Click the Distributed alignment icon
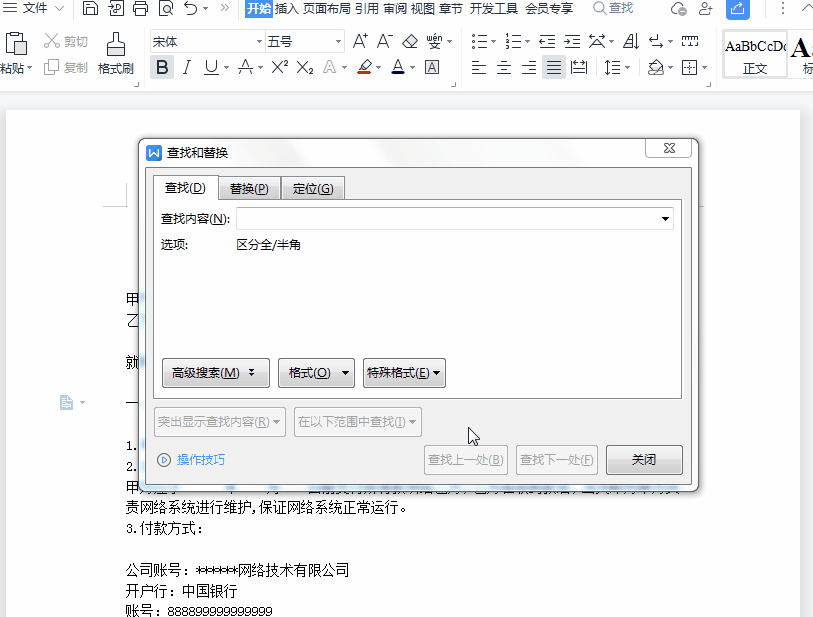This screenshot has height=617, width=813. (x=579, y=67)
